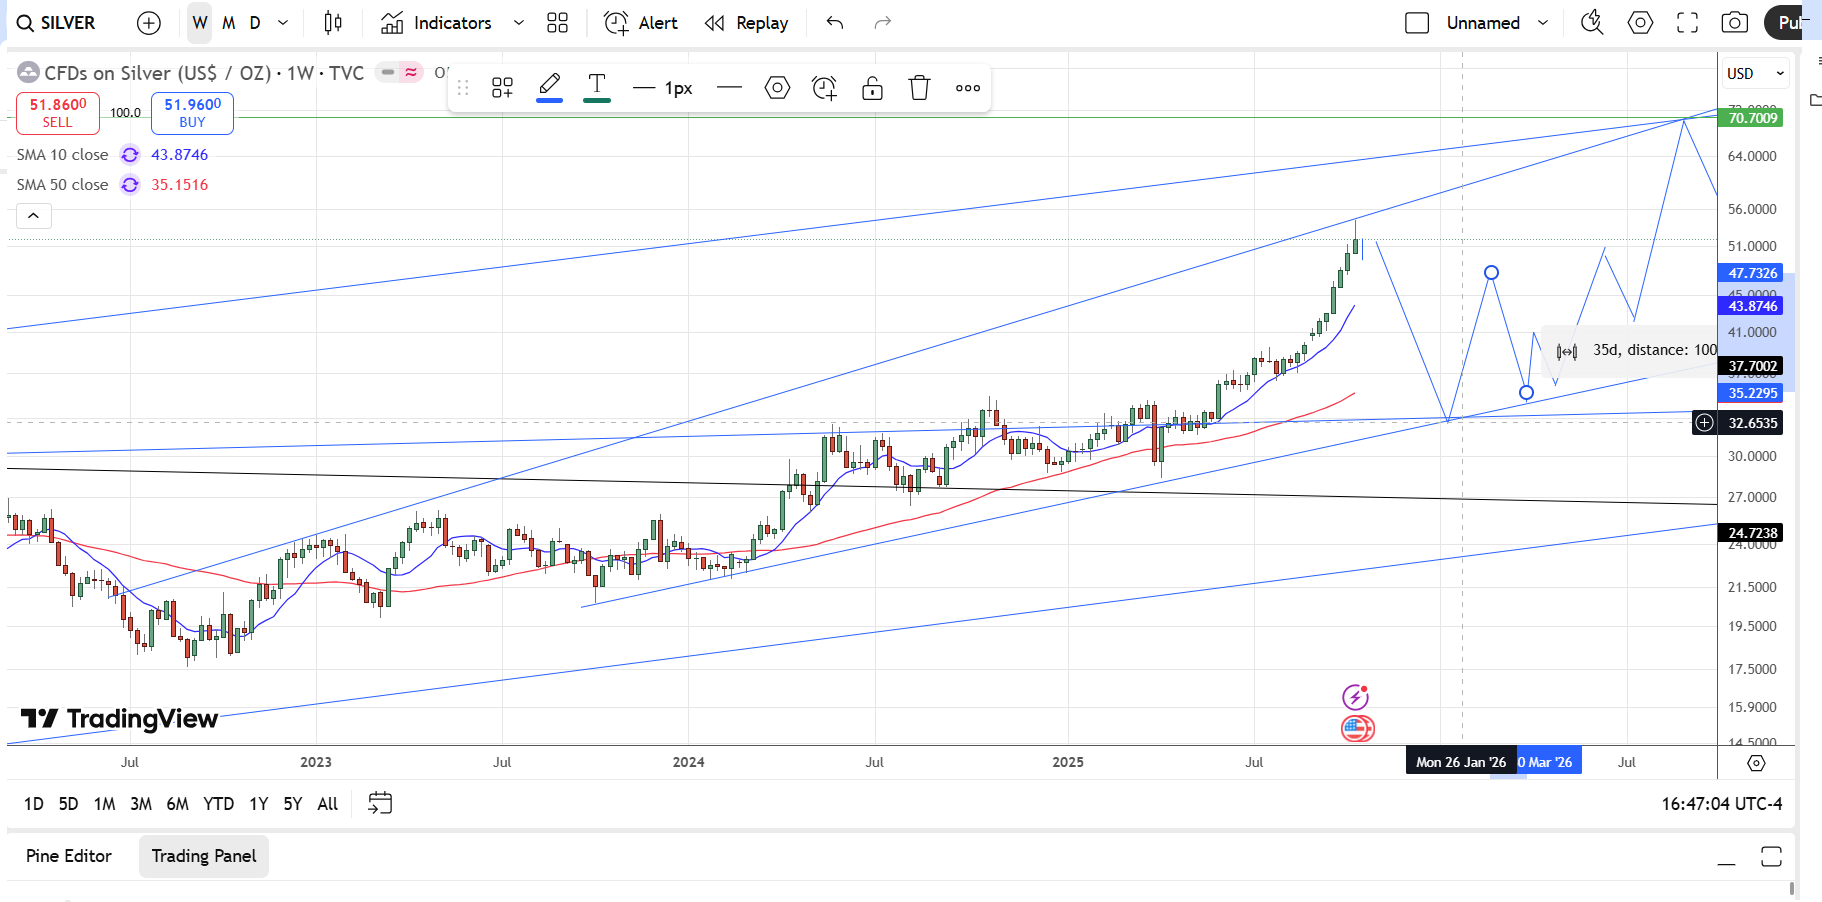Expand the USD currency dropdown
The width and height of the screenshot is (1822, 902).
(x=1755, y=74)
